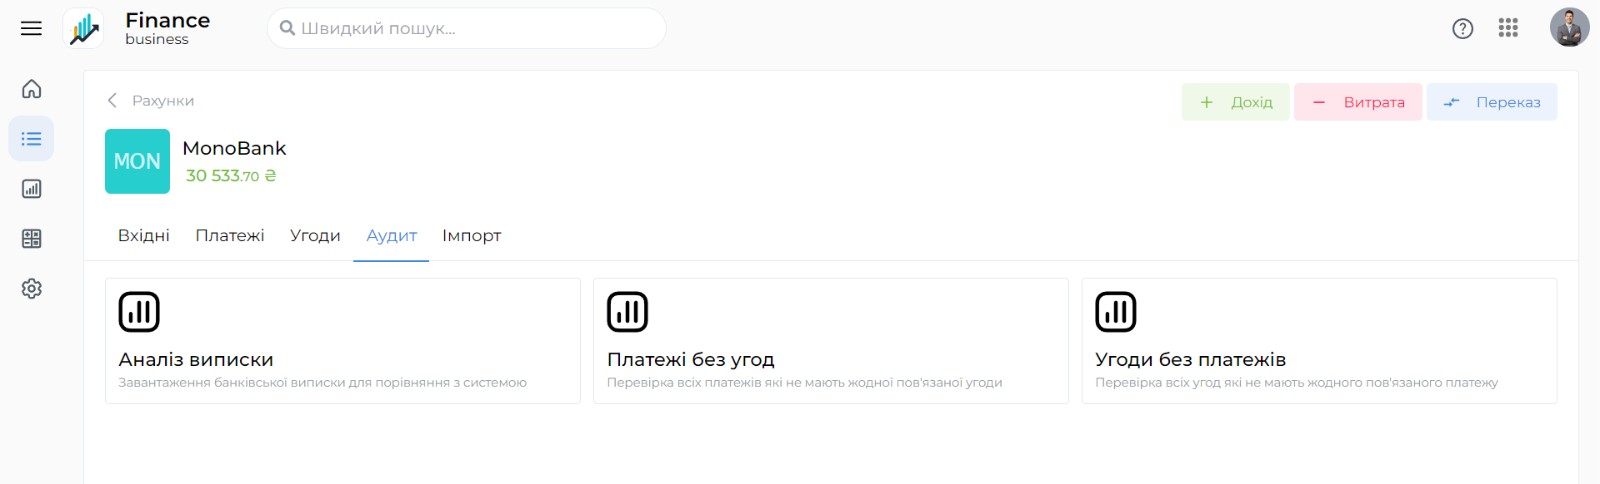Switch to the Платежі tab
1600x484 pixels.
click(x=230, y=236)
